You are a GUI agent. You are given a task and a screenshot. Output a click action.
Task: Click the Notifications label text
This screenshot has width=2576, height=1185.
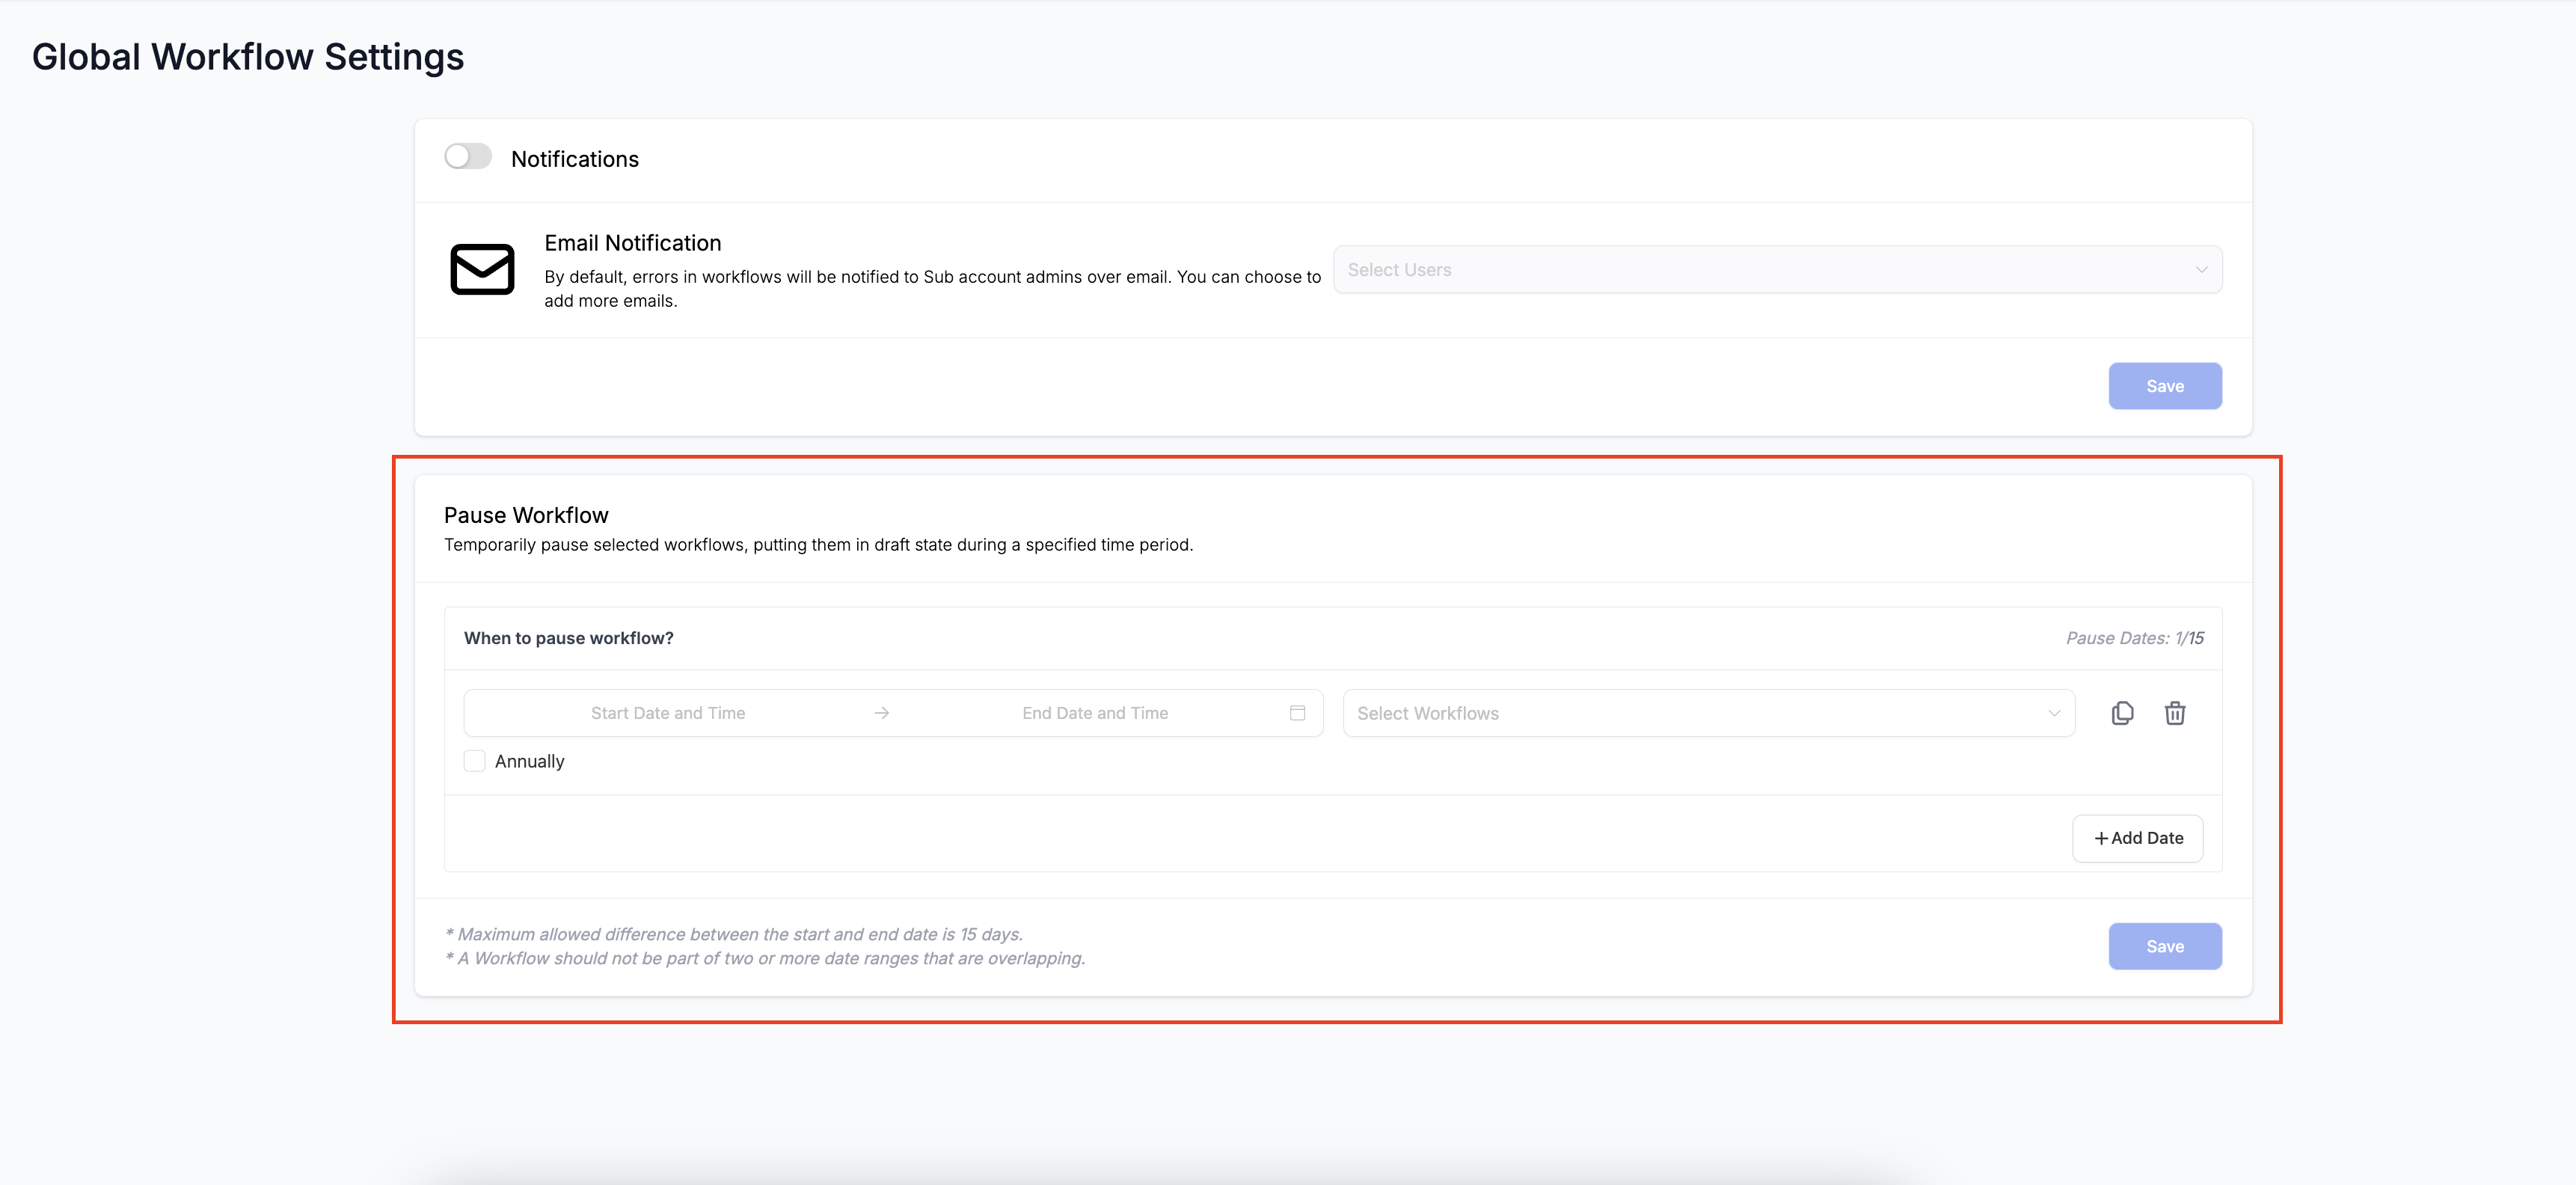tap(574, 159)
